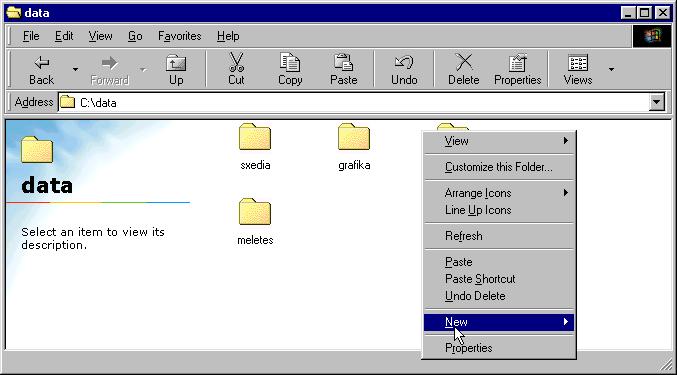677x375 pixels.
Task: Open the View menu in menu bar
Action: [100, 36]
